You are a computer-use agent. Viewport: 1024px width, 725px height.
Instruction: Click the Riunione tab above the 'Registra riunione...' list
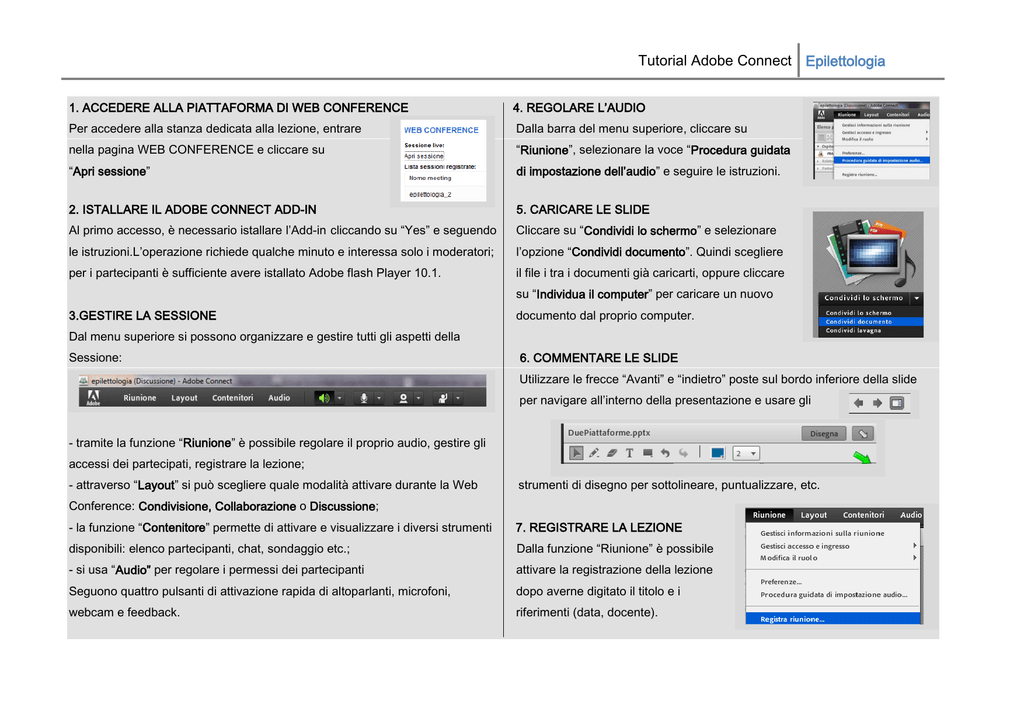(769, 515)
